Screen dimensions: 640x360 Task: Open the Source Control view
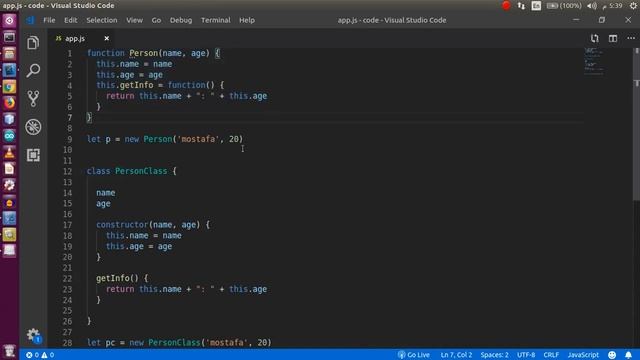click(x=33, y=99)
